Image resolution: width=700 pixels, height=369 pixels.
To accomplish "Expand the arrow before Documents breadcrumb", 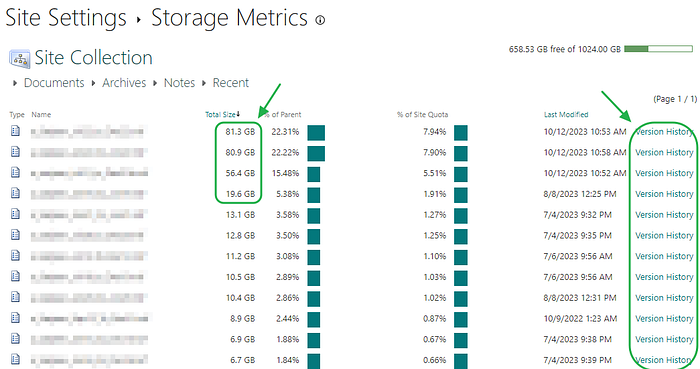I will point(15,83).
